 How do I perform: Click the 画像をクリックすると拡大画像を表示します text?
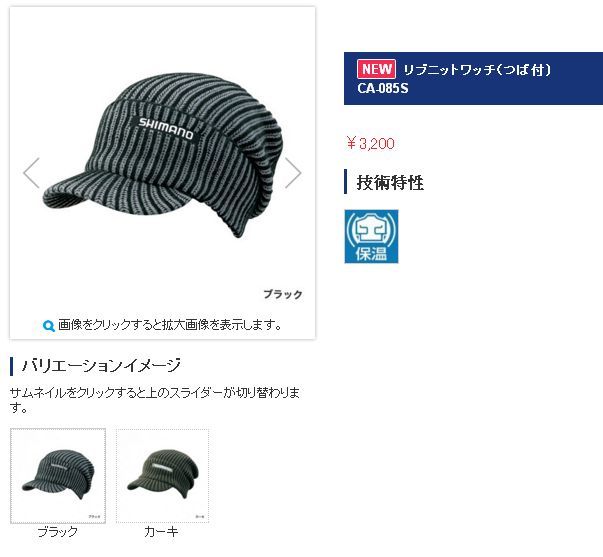(x=170, y=325)
